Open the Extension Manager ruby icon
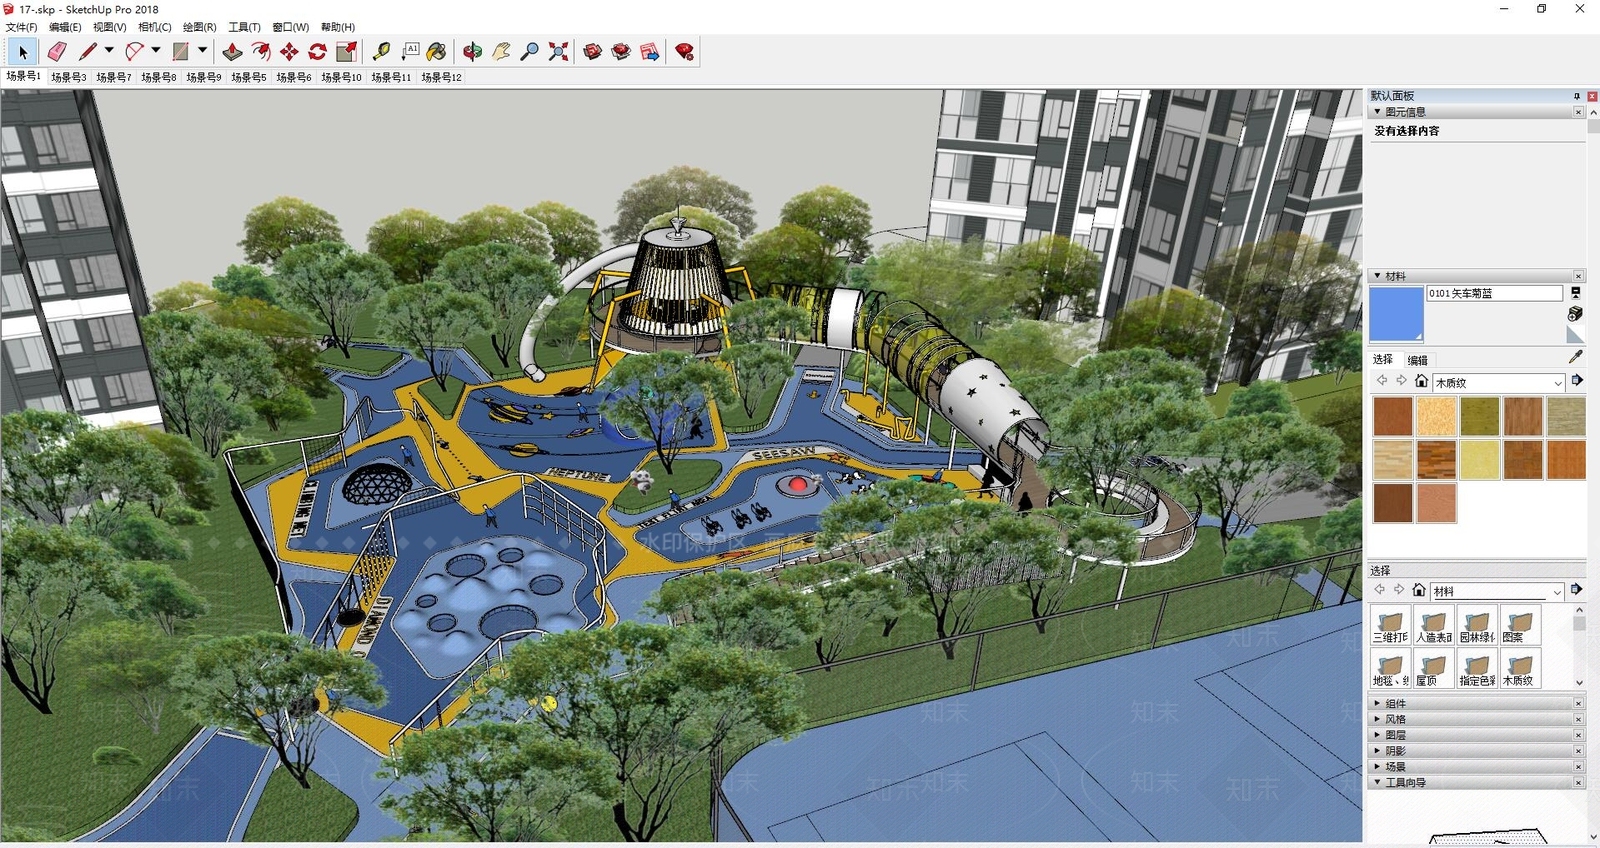The height and width of the screenshot is (848, 1600). click(685, 52)
